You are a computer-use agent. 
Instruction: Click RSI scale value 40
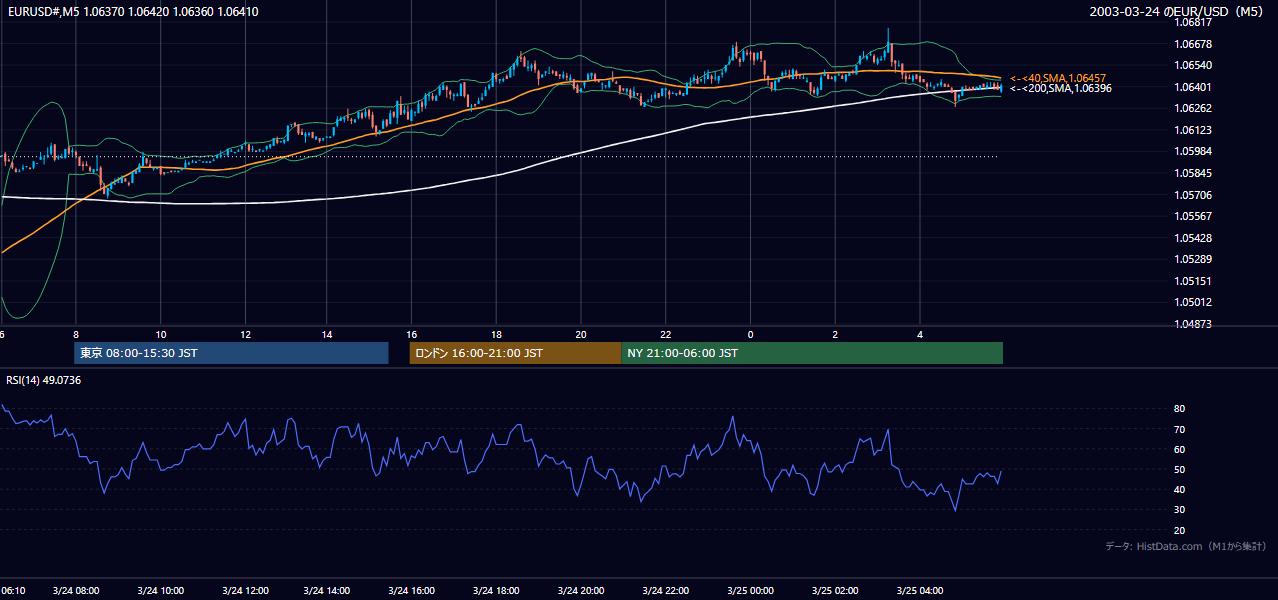(1180, 489)
